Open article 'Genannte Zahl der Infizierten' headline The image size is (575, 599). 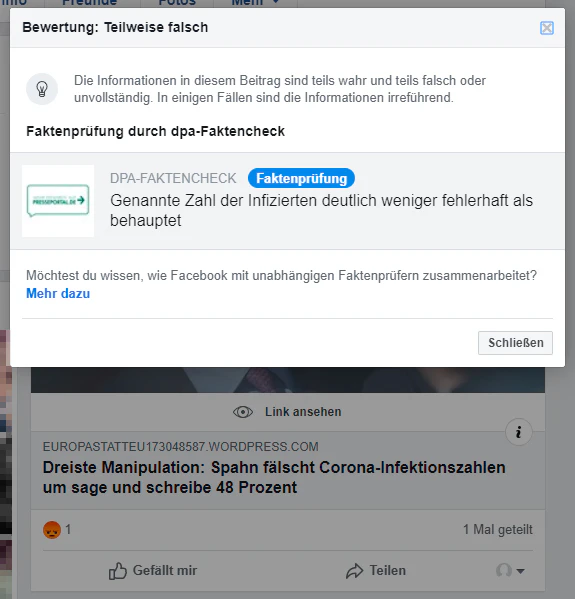pos(321,210)
